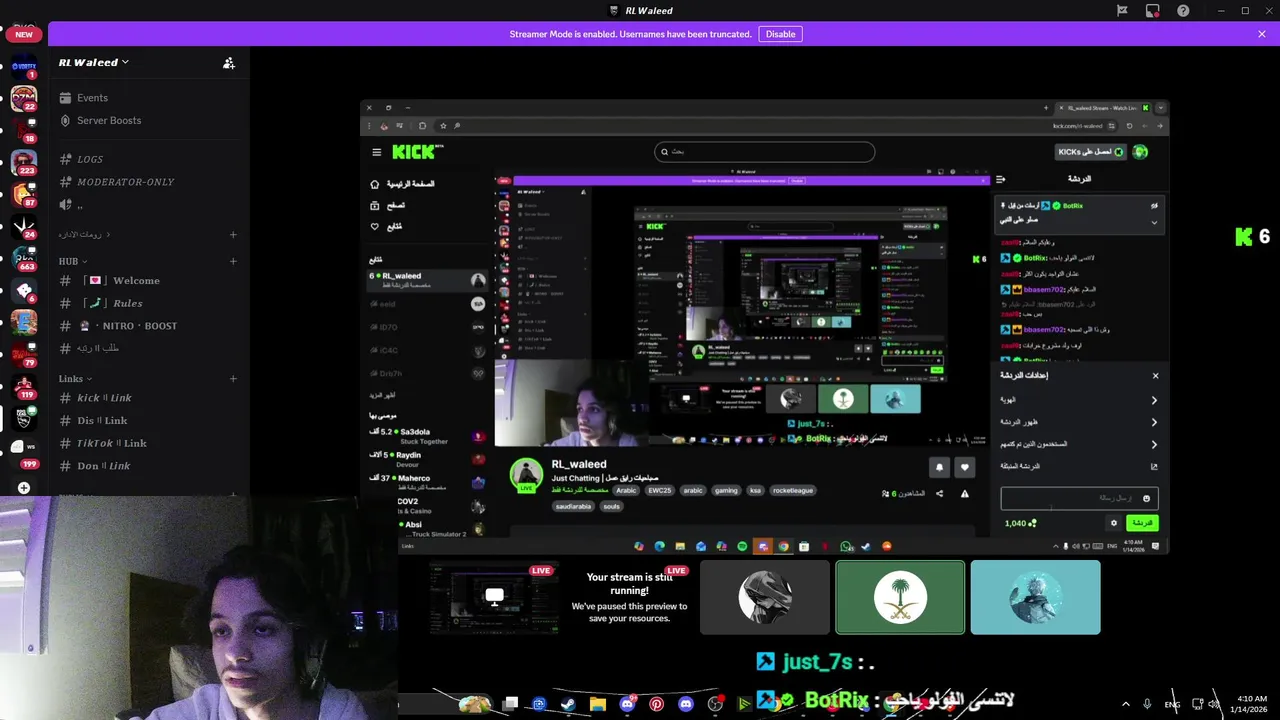The image size is (1280, 720).
Task: Open emoji picker in Kick message box
Action: click(x=1146, y=498)
